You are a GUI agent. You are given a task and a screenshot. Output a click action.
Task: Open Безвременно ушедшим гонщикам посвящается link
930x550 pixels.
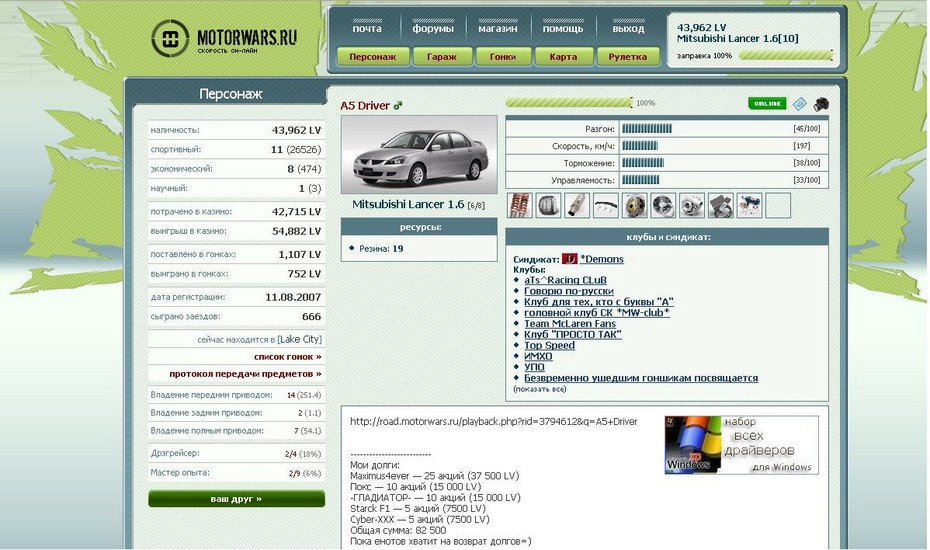pyautogui.click(x=641, y=377)
